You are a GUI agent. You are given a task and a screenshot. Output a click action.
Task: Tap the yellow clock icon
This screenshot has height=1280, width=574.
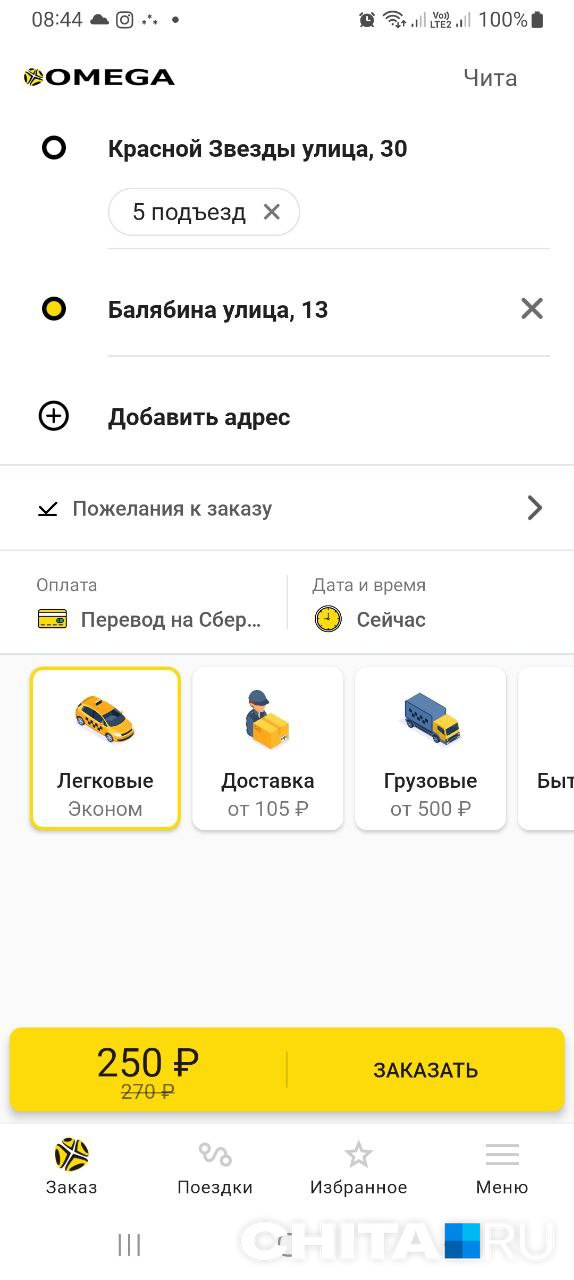[x=328, y=619]
